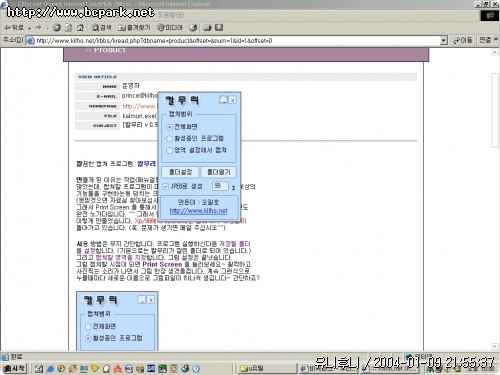Open the 검색 search pane
Viewport: 500px width, 375px height.
click(x=102, y=28)
